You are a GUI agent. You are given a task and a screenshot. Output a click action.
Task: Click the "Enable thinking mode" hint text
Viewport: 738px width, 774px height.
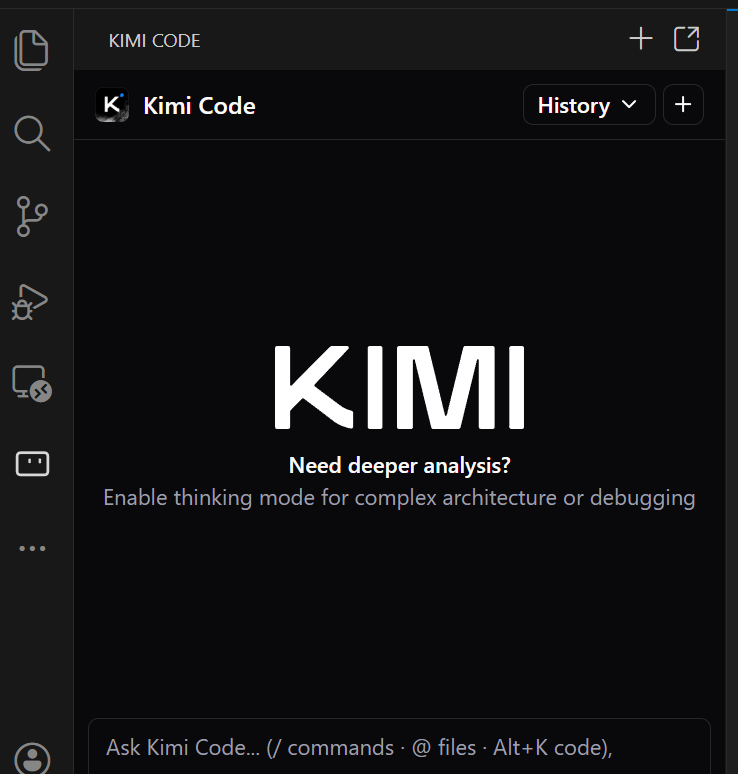(399, 497)
